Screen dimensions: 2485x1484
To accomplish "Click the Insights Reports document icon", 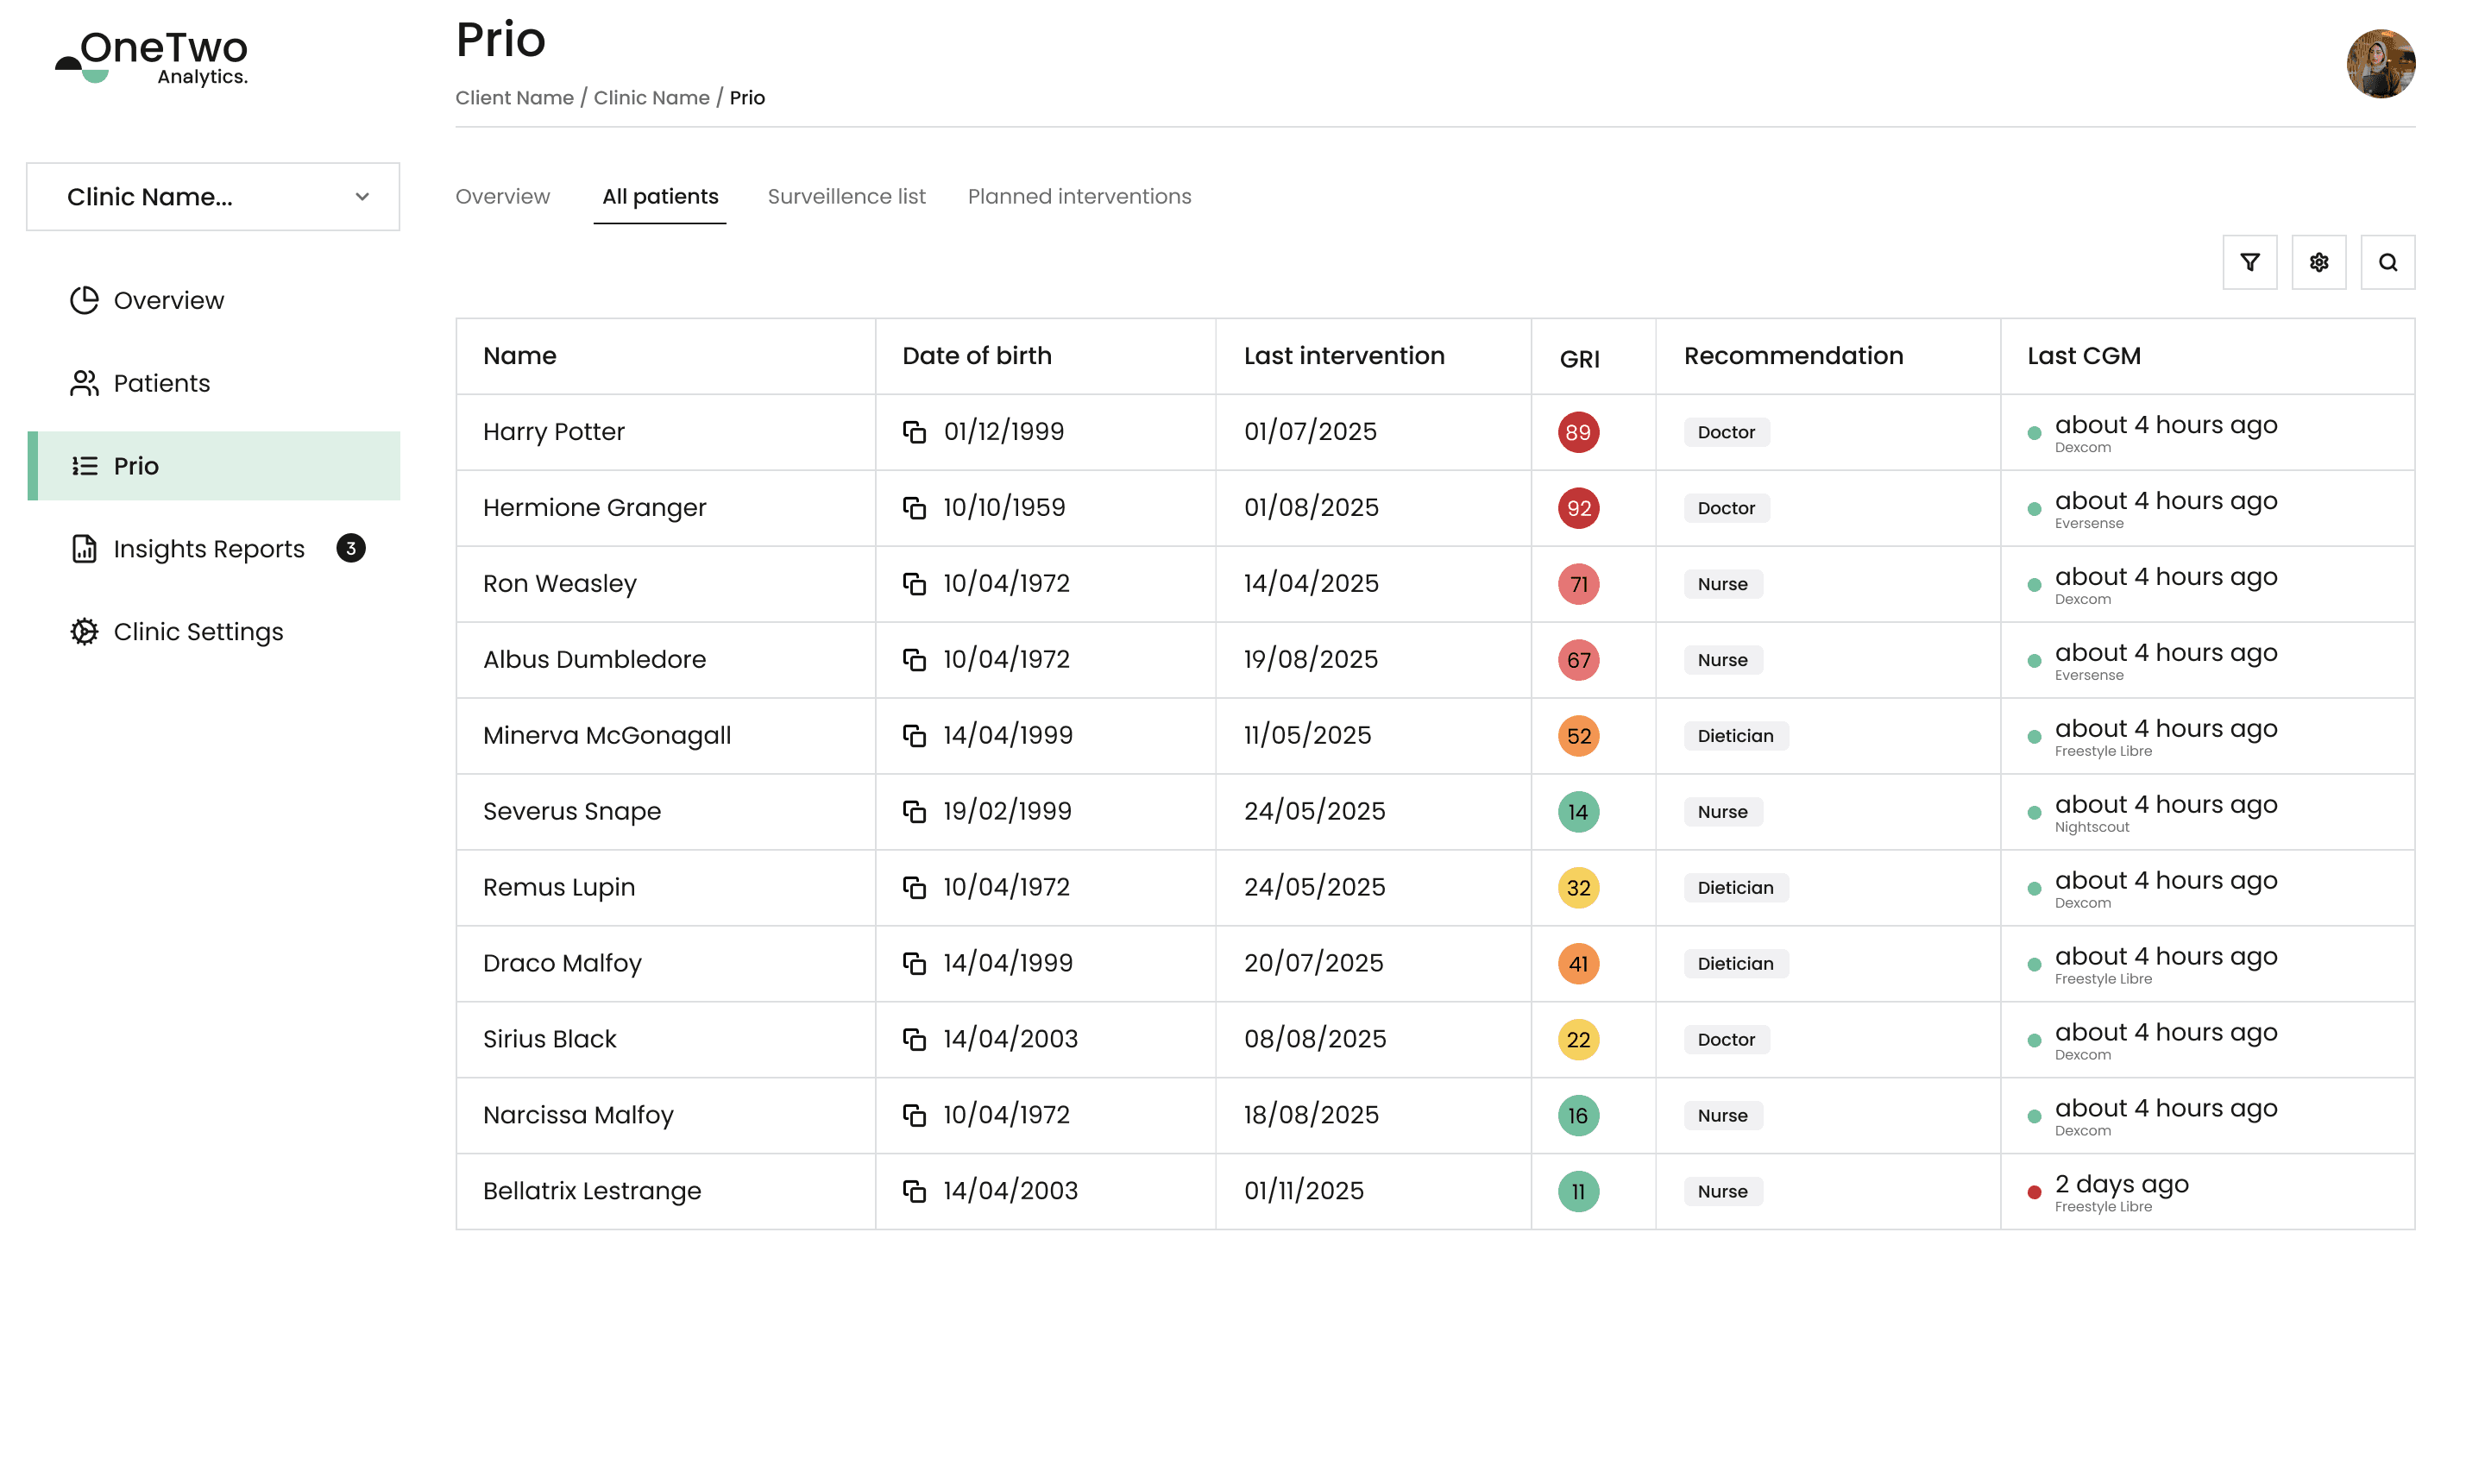I will pos(84,549).
